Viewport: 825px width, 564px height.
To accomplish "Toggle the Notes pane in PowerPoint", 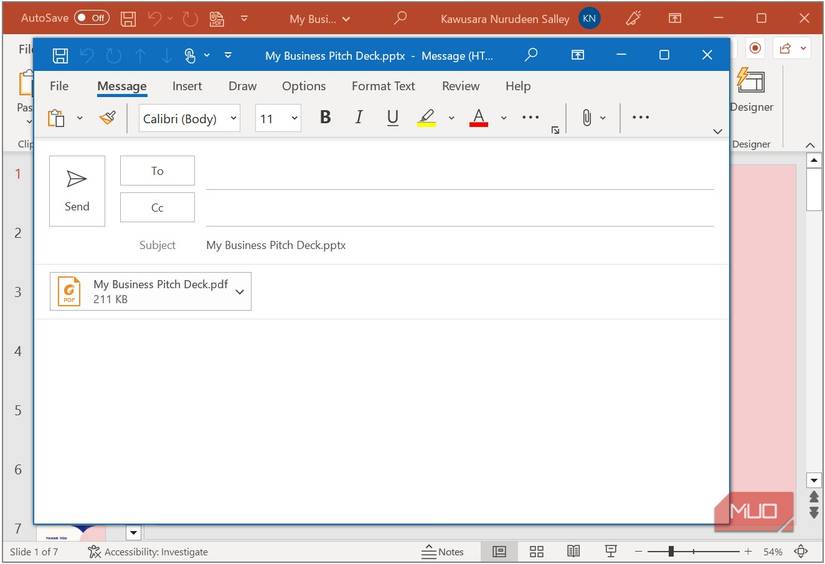I will point(442,552).
